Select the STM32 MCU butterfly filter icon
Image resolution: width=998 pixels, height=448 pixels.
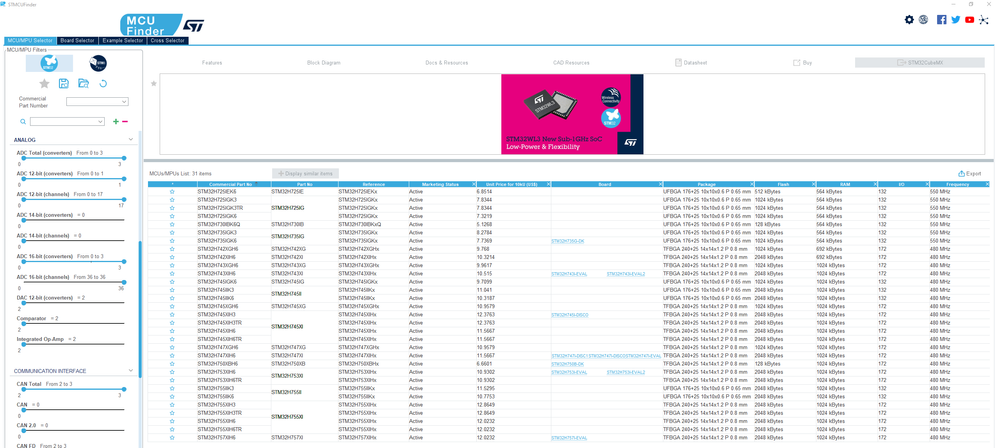point(49,63)
